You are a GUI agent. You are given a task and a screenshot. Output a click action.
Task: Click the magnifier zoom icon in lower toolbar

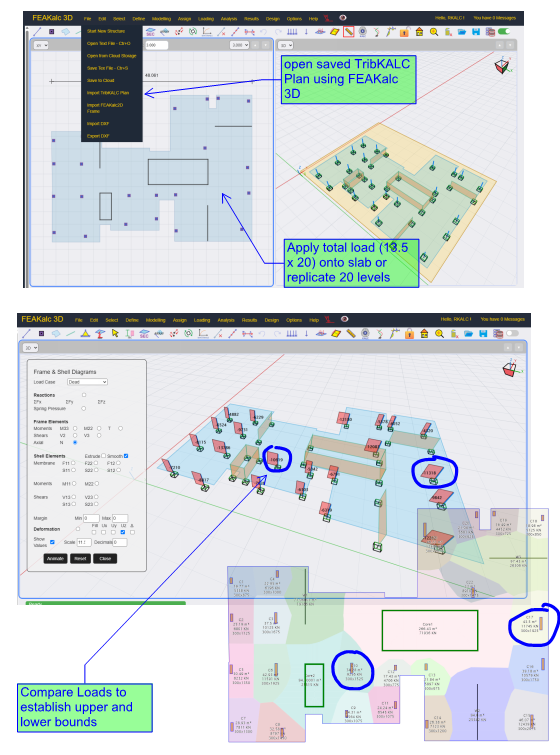(x=439, y=333)
